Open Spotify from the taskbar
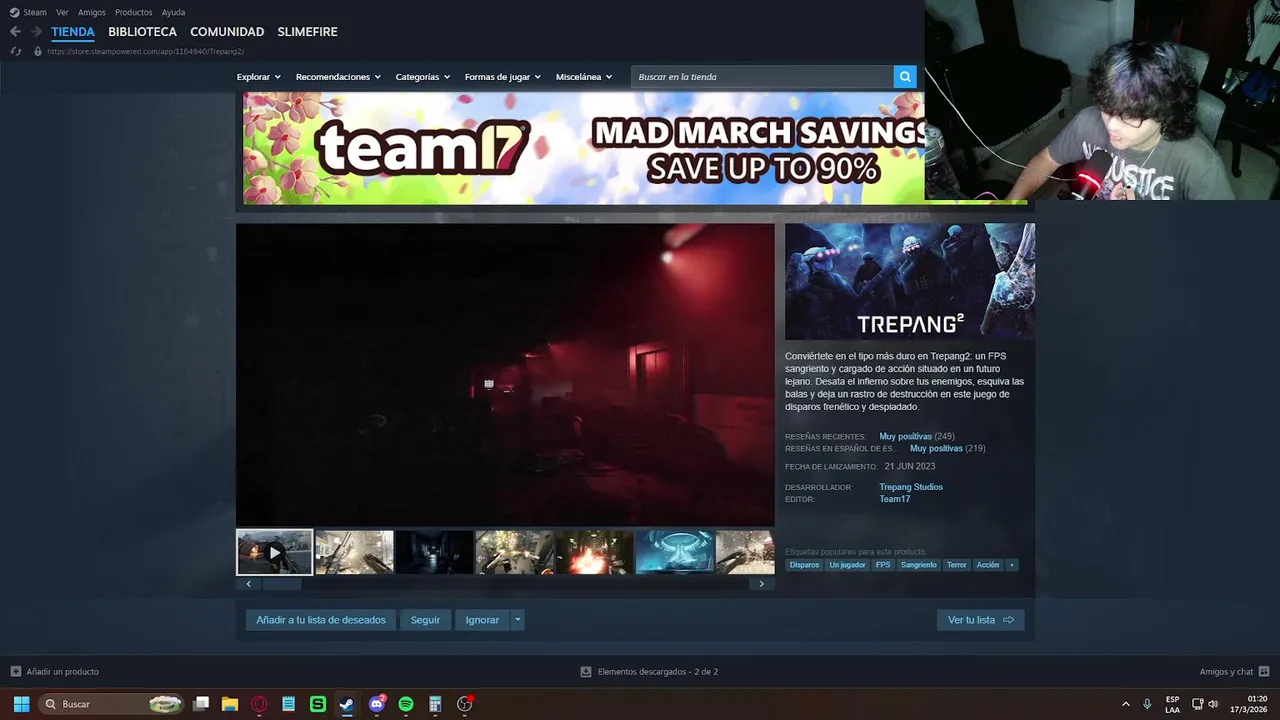 (406, 704)
